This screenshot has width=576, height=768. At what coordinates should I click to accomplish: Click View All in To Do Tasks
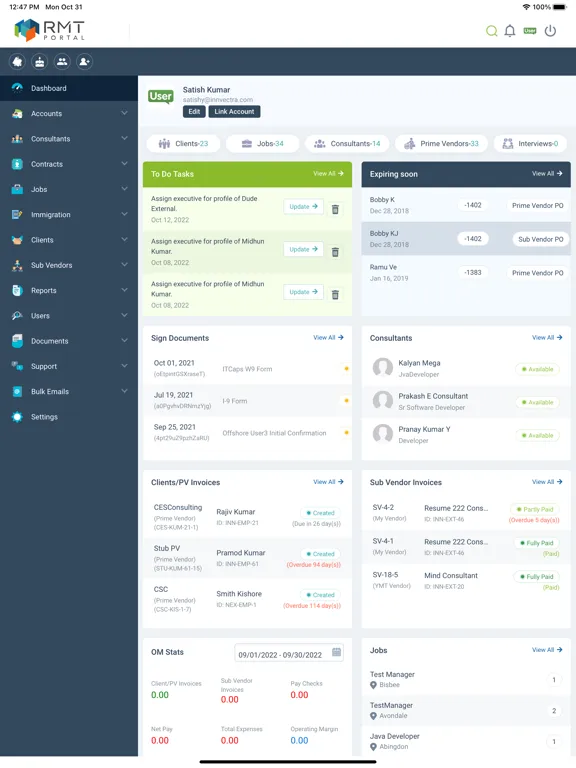pos(328,173)
